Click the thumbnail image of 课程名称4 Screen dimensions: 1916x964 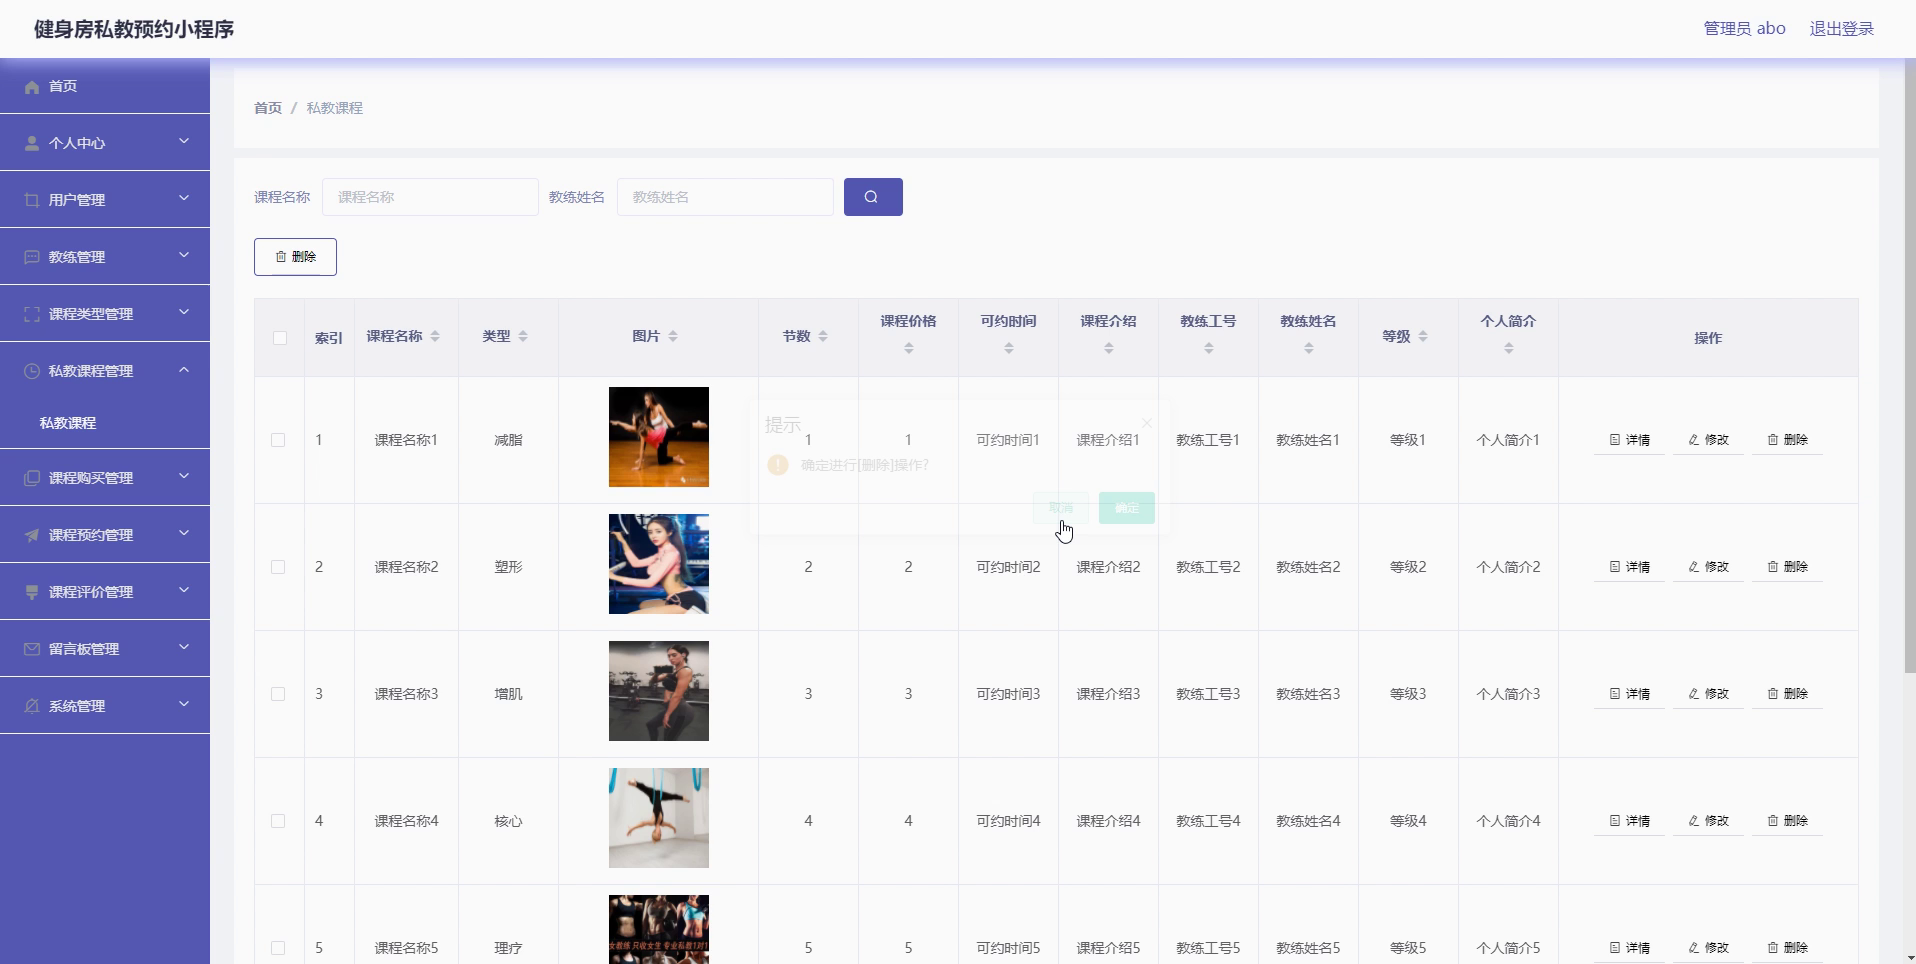tap(659, 818)
